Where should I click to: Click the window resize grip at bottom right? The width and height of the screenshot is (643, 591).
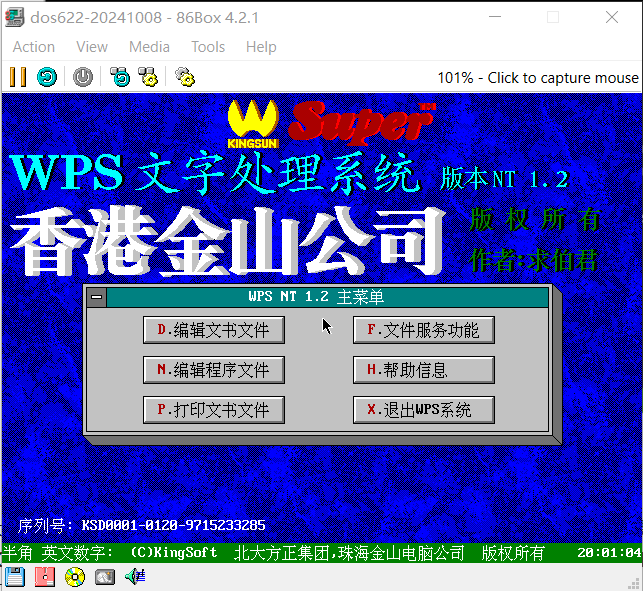point(634,583)
